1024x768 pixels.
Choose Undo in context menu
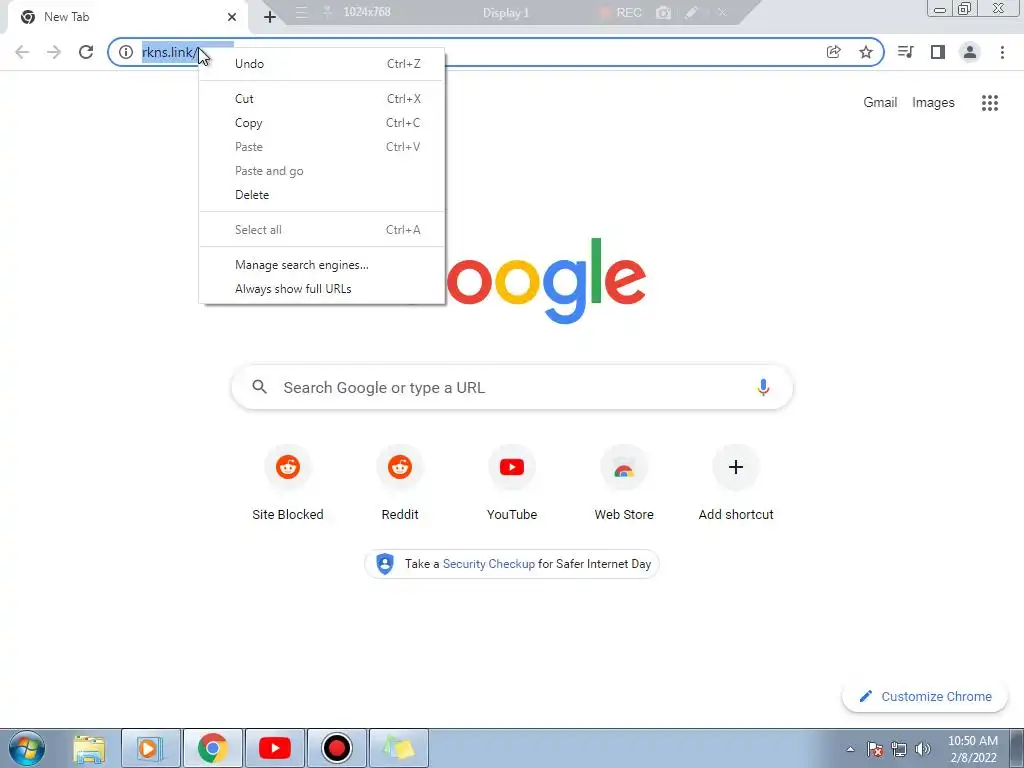(x=322, y=64)
